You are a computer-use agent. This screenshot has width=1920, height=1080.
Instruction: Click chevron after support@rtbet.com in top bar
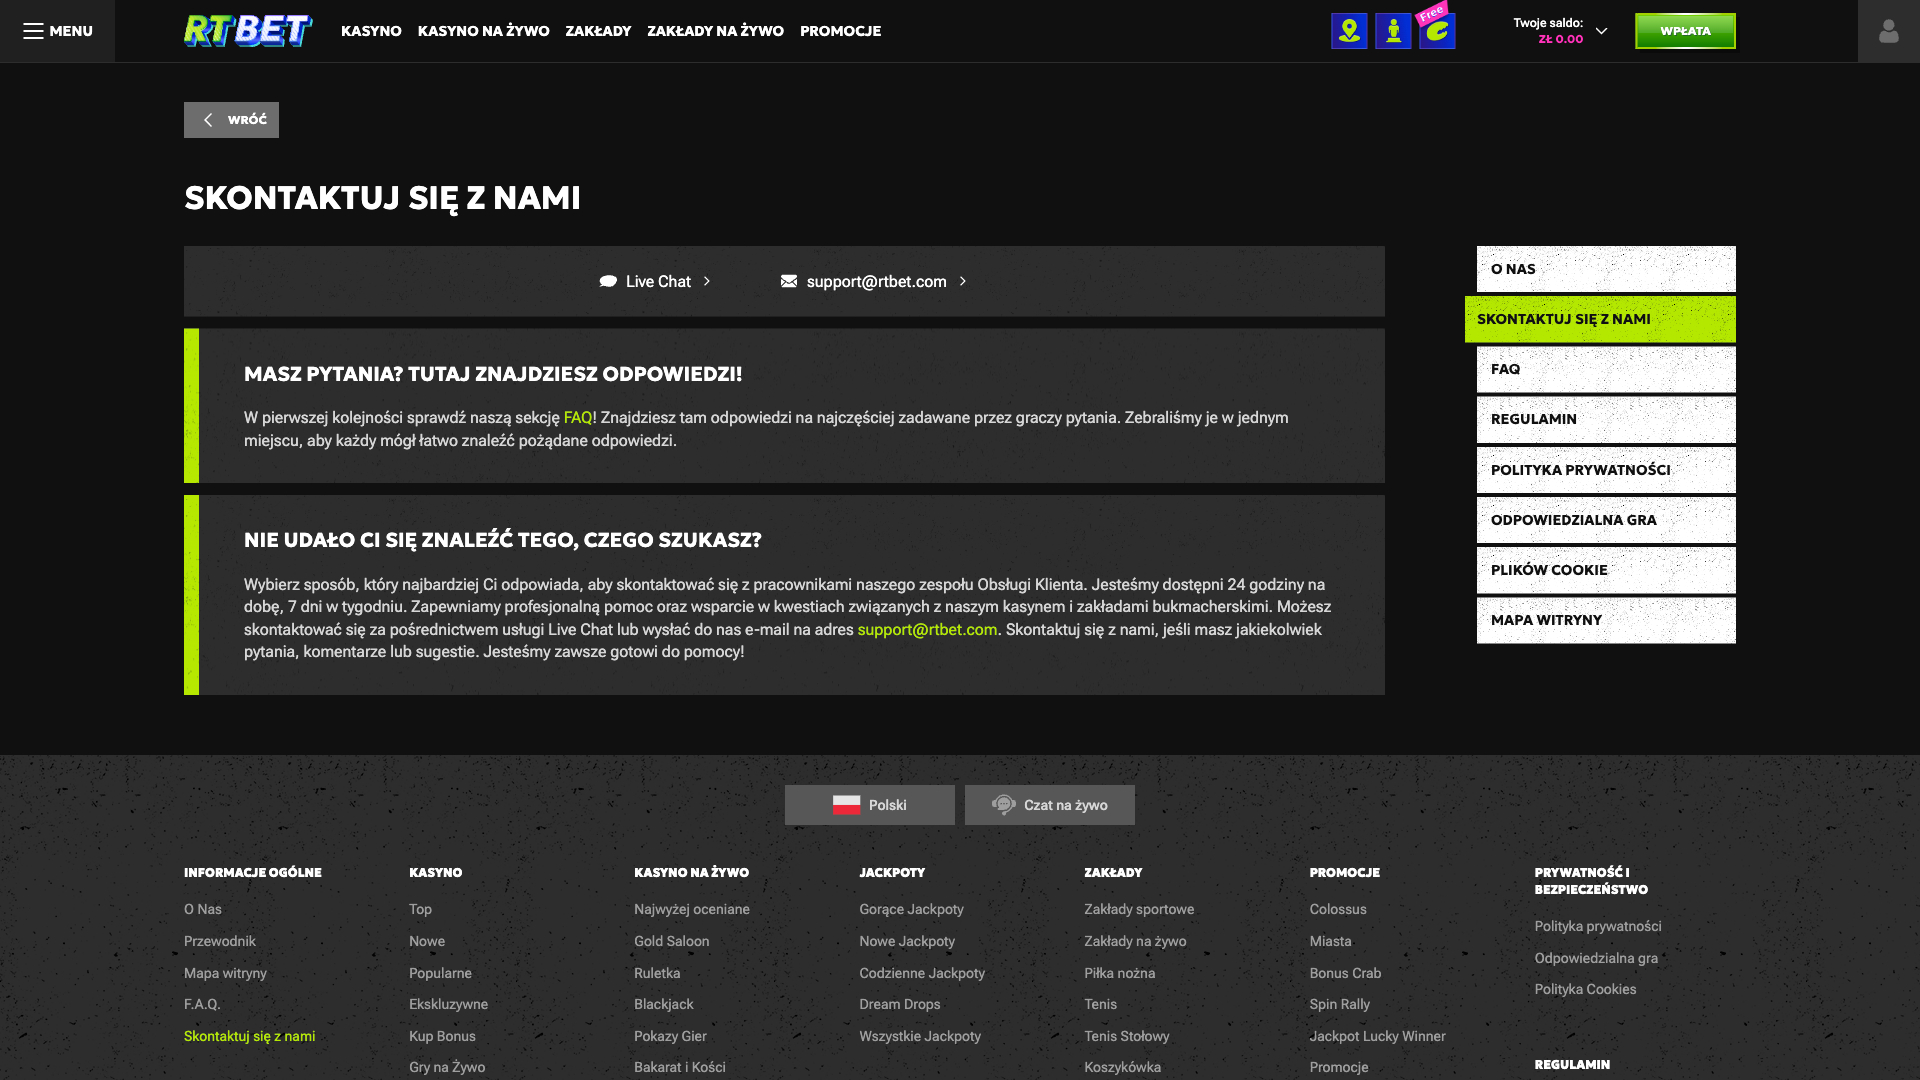[963, 281]
